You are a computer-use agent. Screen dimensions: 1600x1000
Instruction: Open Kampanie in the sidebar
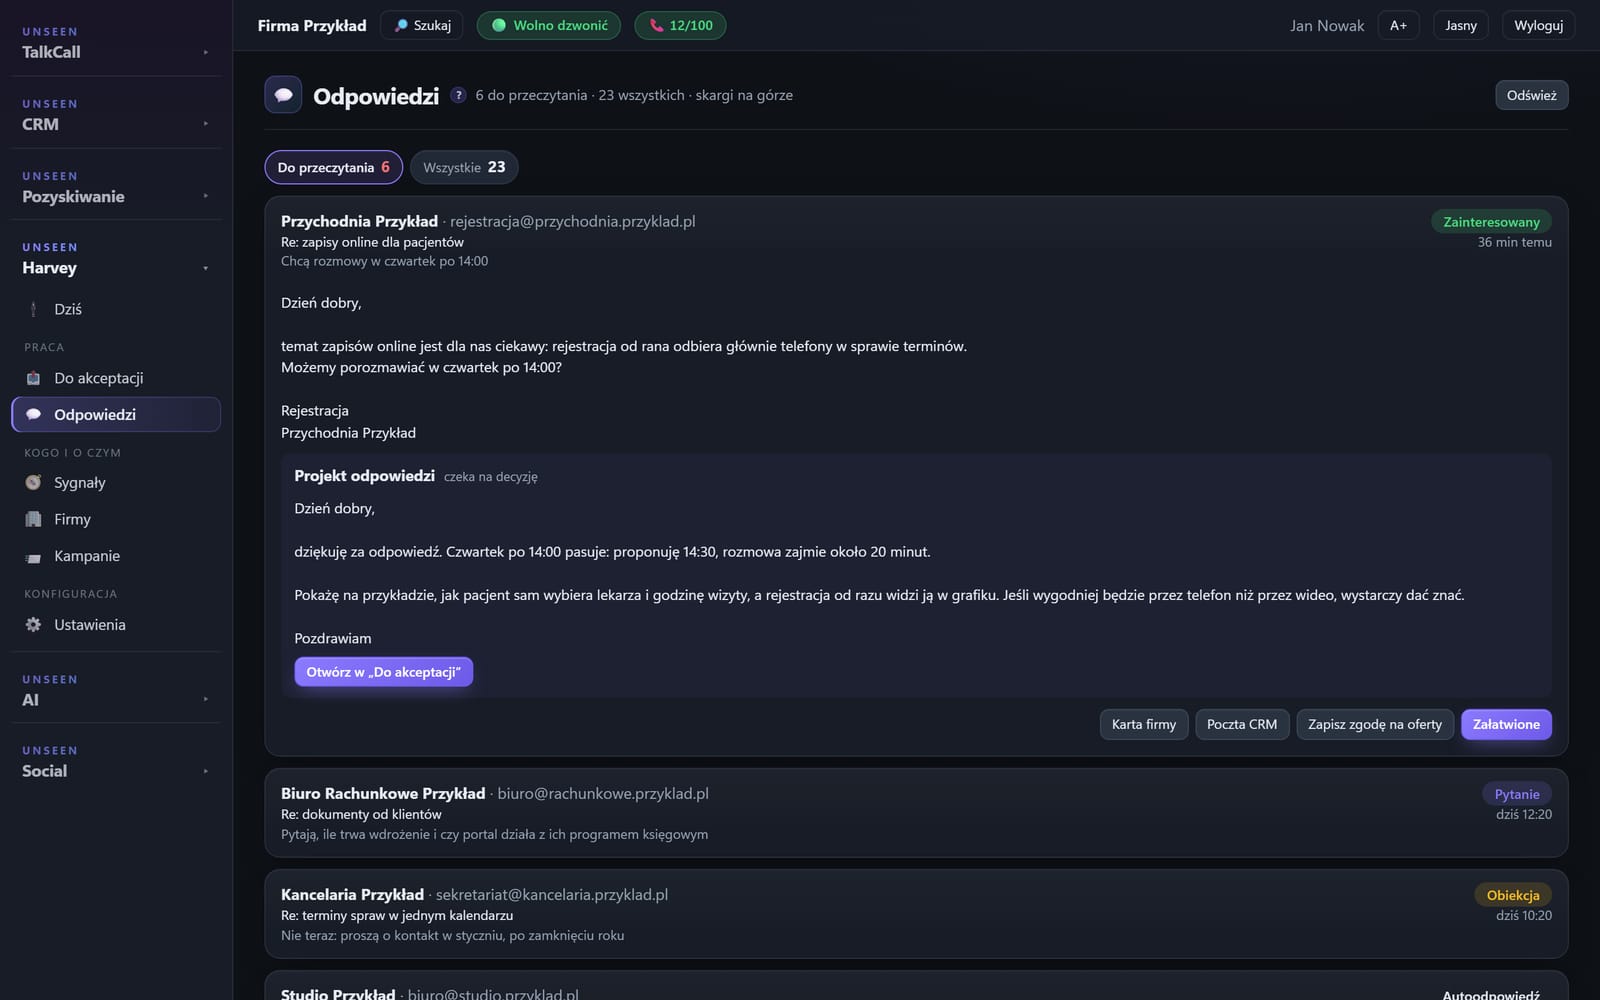tap(116, 556)
